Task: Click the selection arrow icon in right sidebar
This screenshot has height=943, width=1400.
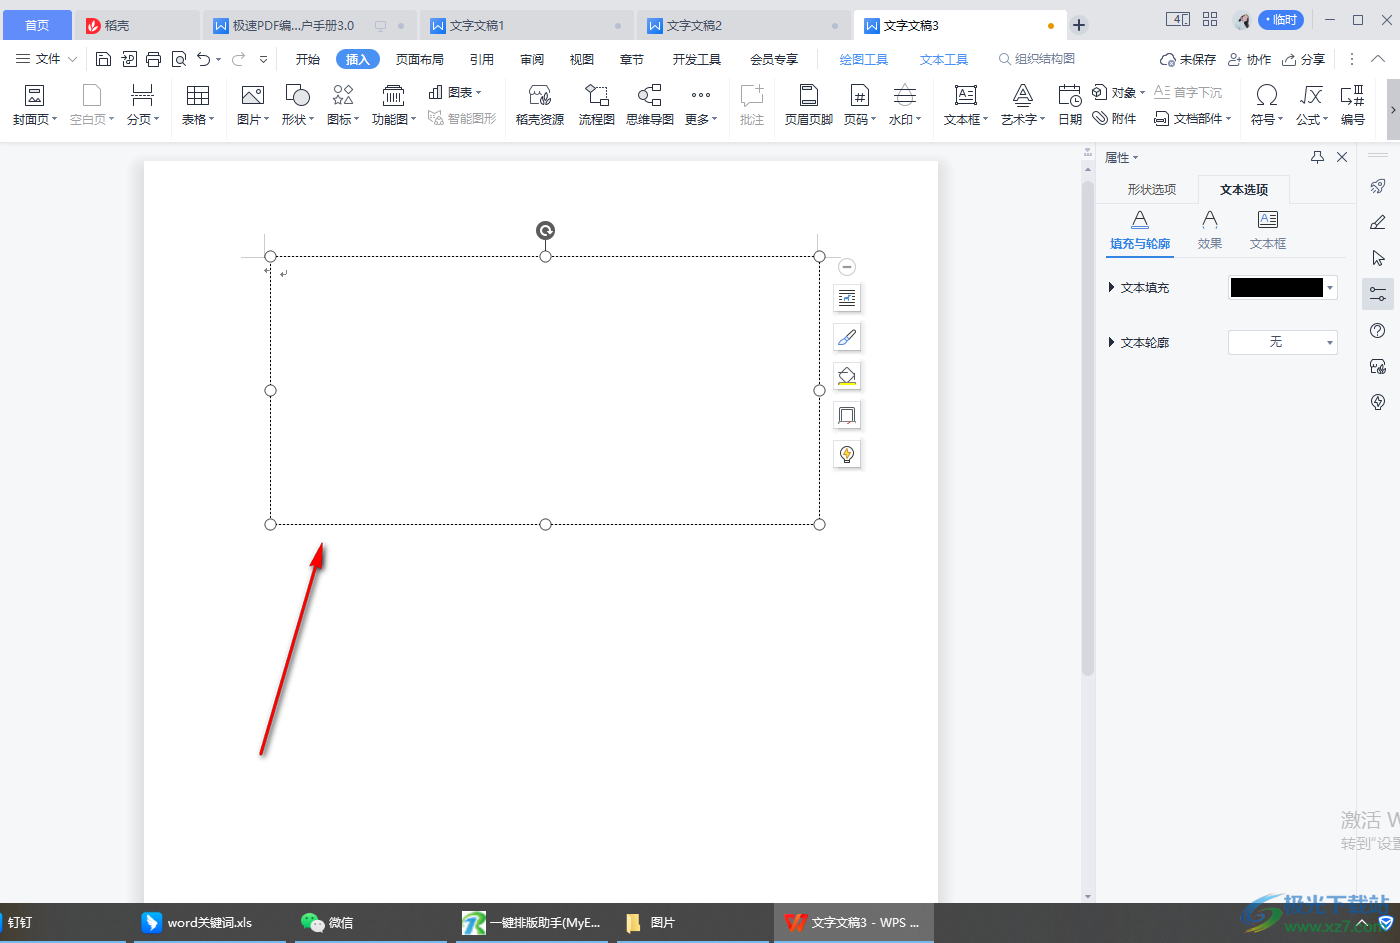Action: [x=1378, y=258]
